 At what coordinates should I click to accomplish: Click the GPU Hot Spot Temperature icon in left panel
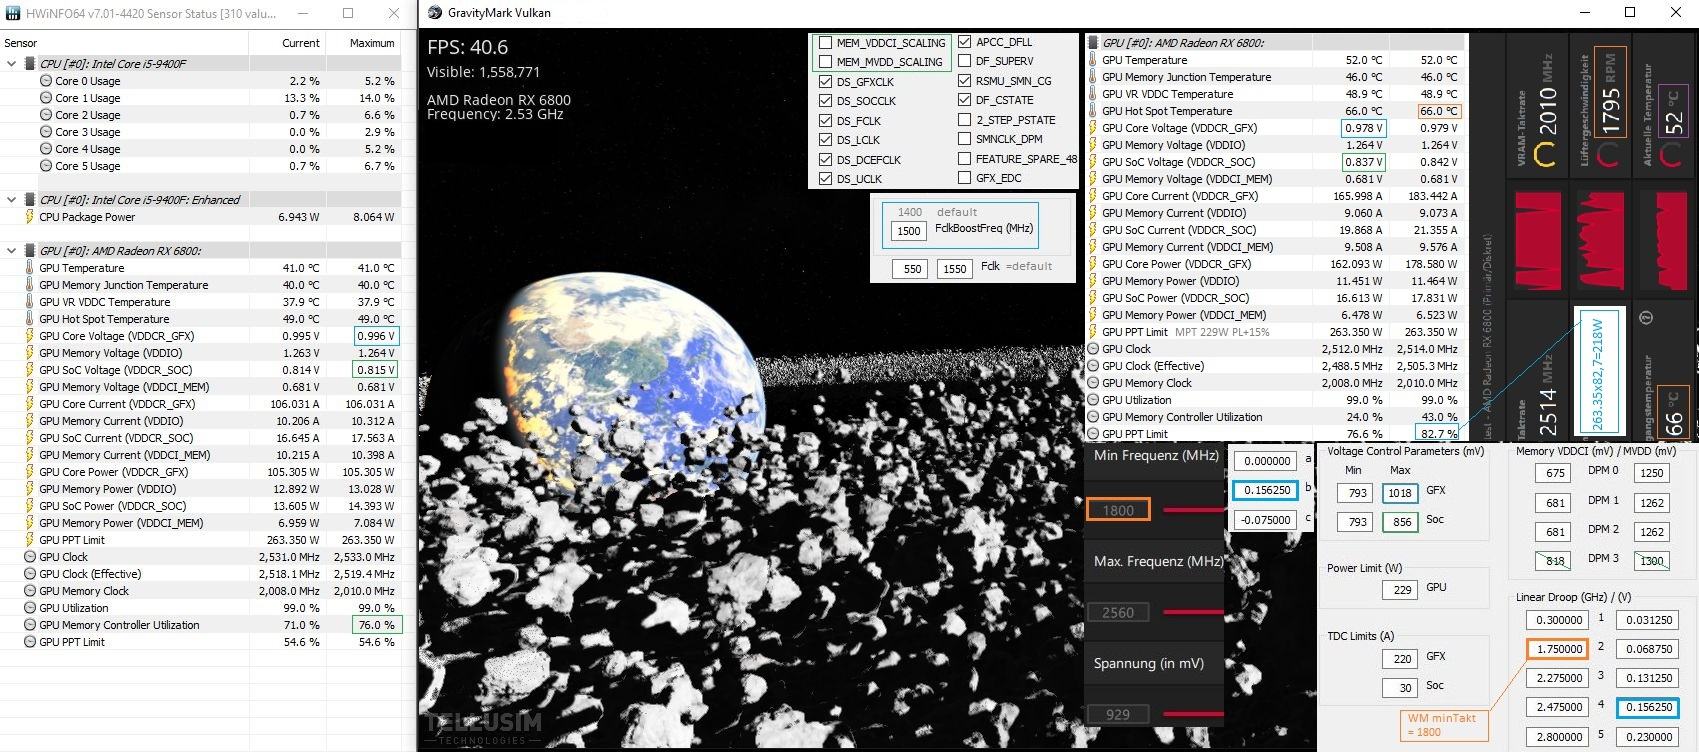coord(29,319)
